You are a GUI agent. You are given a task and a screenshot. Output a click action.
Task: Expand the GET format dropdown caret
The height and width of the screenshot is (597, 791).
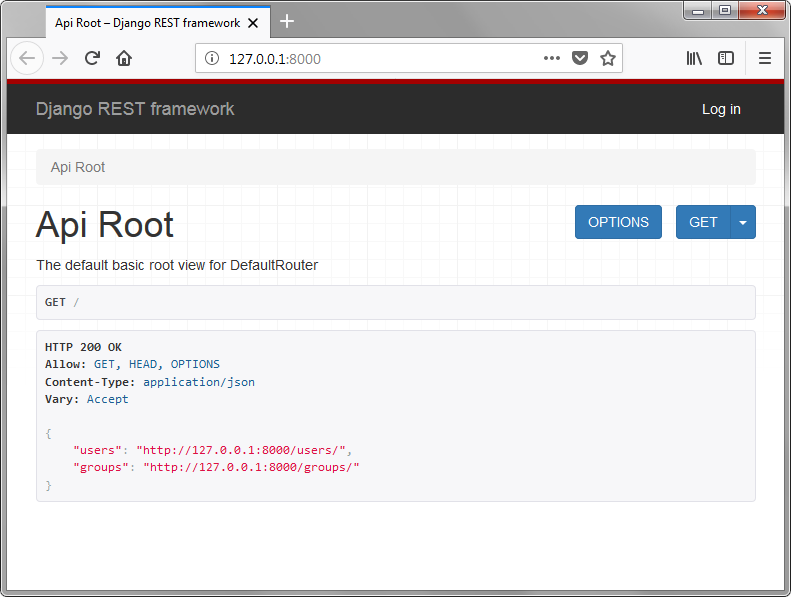[743, 222]
